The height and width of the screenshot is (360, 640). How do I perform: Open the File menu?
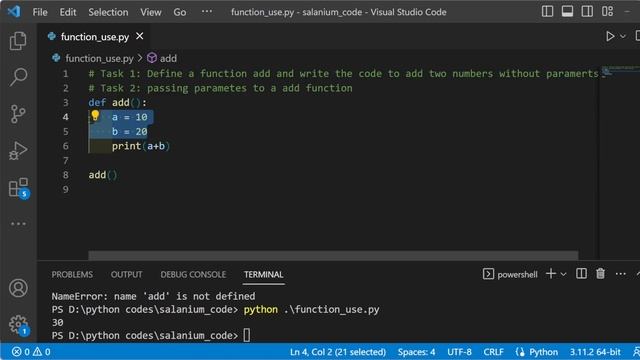(40, 12)
